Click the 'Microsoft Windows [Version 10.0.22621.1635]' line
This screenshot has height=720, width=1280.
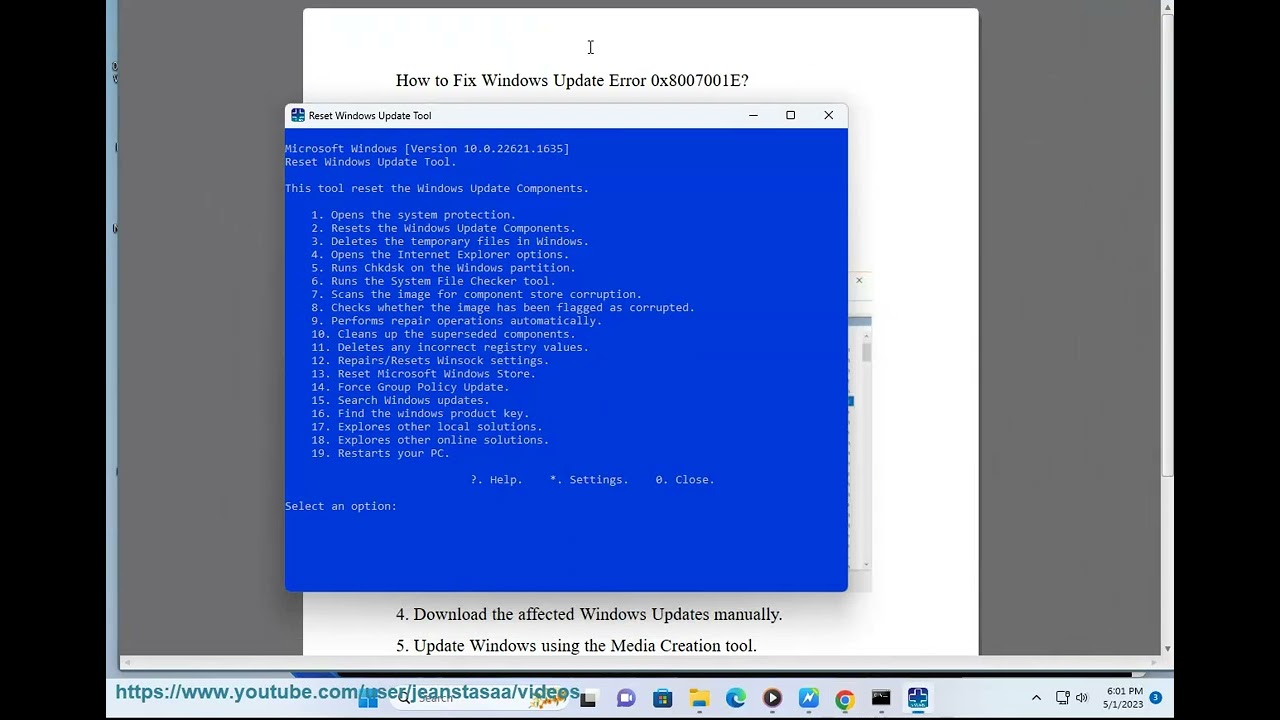[x=427, y=149]
